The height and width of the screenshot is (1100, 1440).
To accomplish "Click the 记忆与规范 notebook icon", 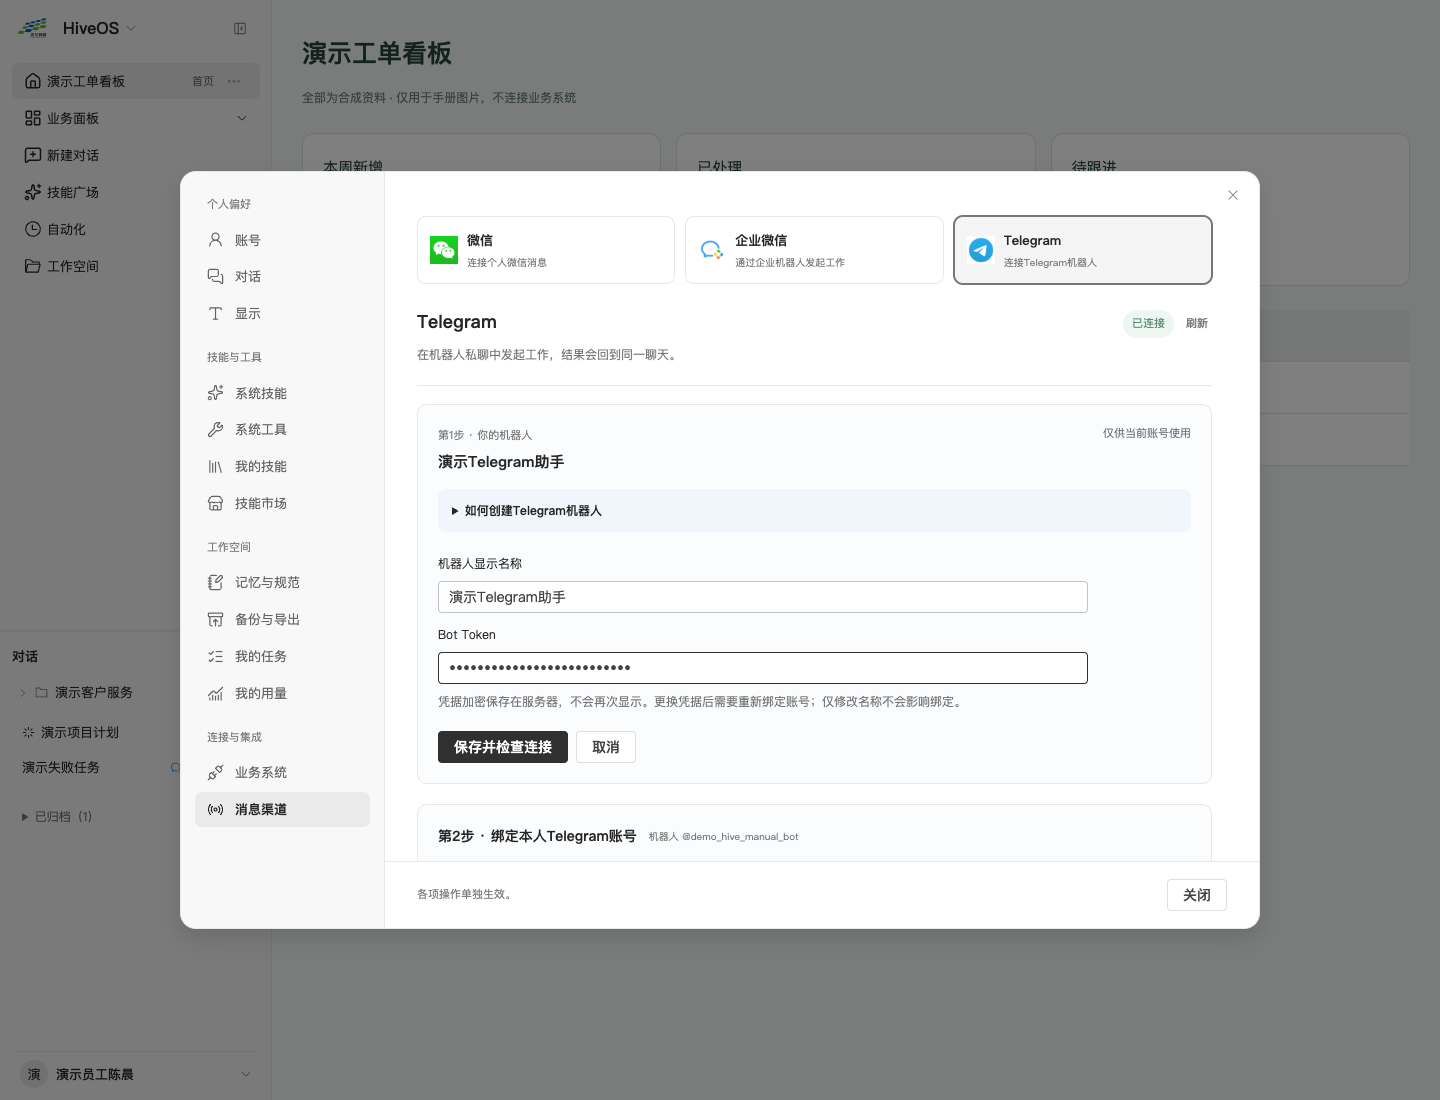I will coord(215,582).
